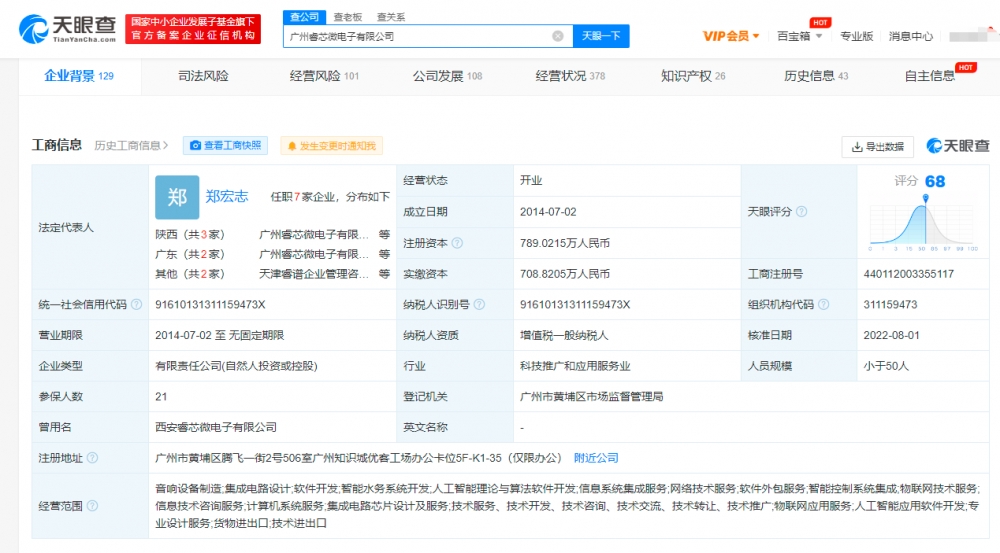The image size is (1000, 553).
Task: Click 导出数据 export button
Action: (x=878, y=147)
